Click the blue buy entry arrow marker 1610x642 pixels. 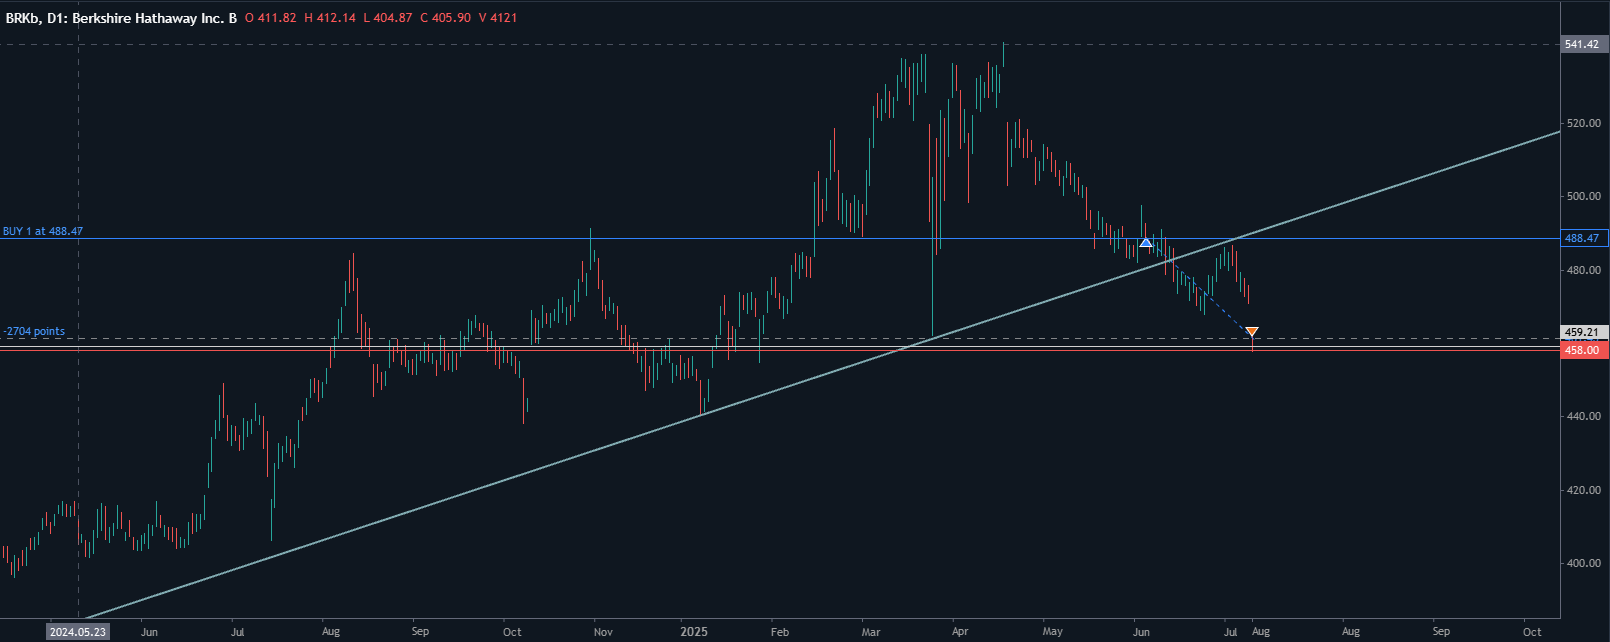1146,243
